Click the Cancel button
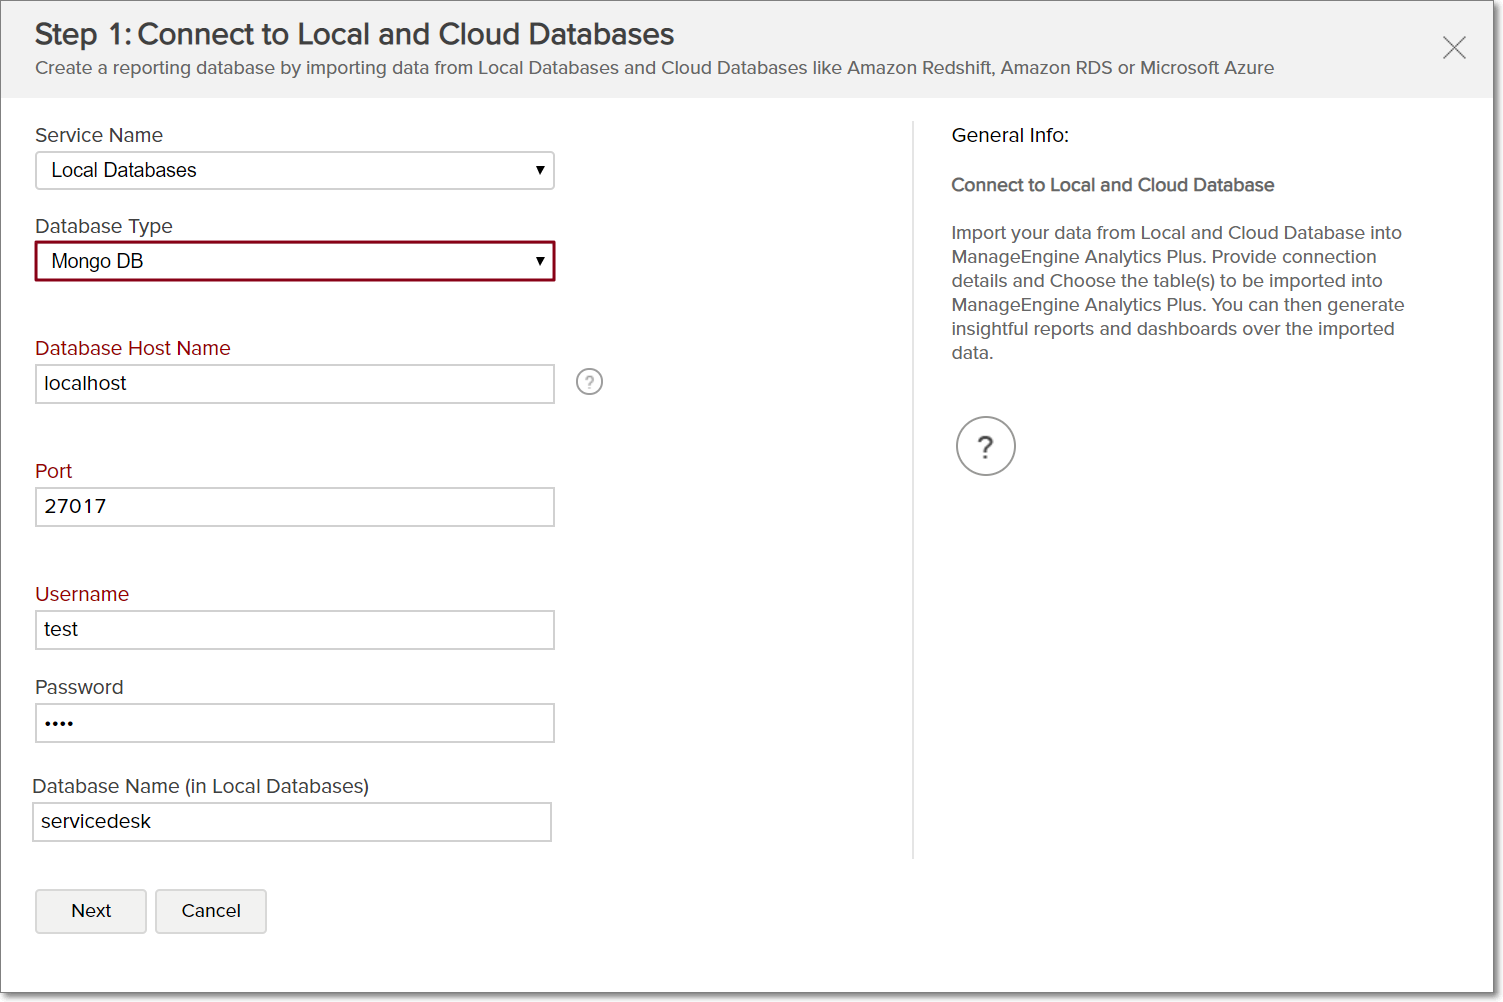 (x=211, y=911)
